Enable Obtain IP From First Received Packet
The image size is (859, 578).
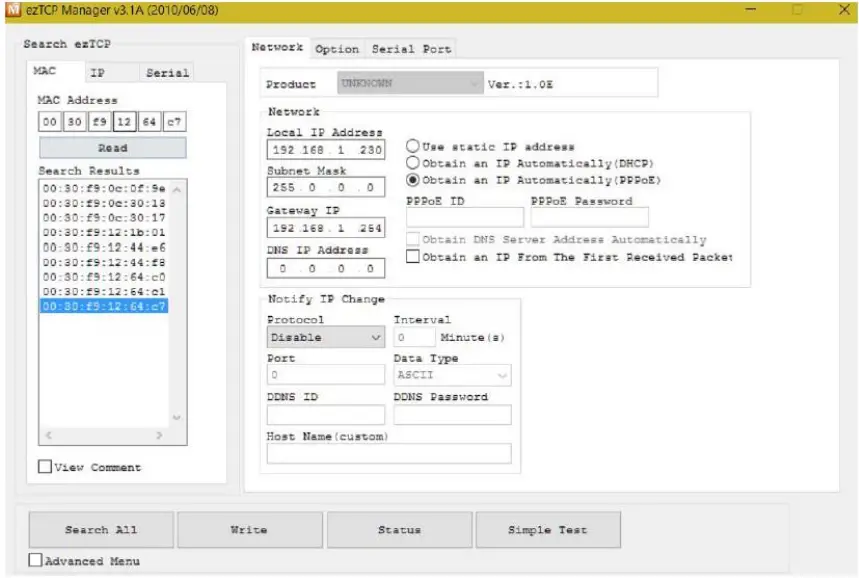click(413, 257)
